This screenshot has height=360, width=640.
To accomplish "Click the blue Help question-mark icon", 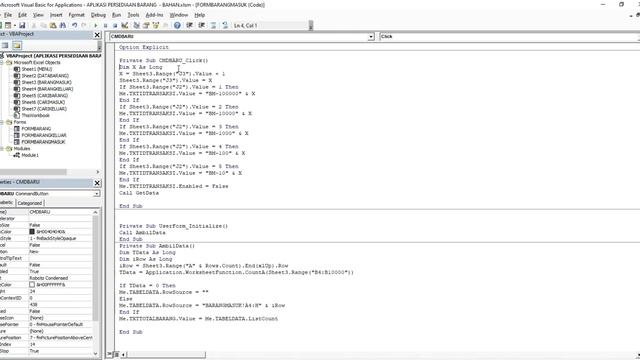I will pos(177,25).
